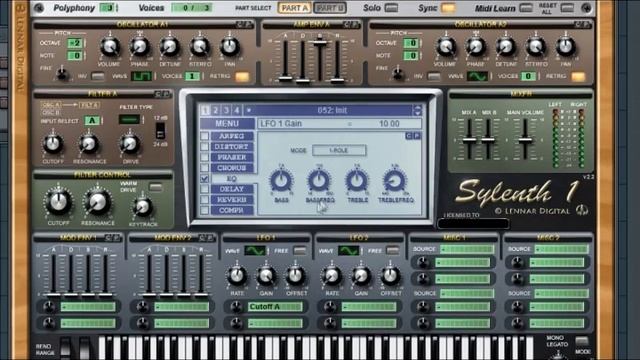Click the Main Volume slider
The height and width of the screenshot is (360, 640).
coord(525,140)
